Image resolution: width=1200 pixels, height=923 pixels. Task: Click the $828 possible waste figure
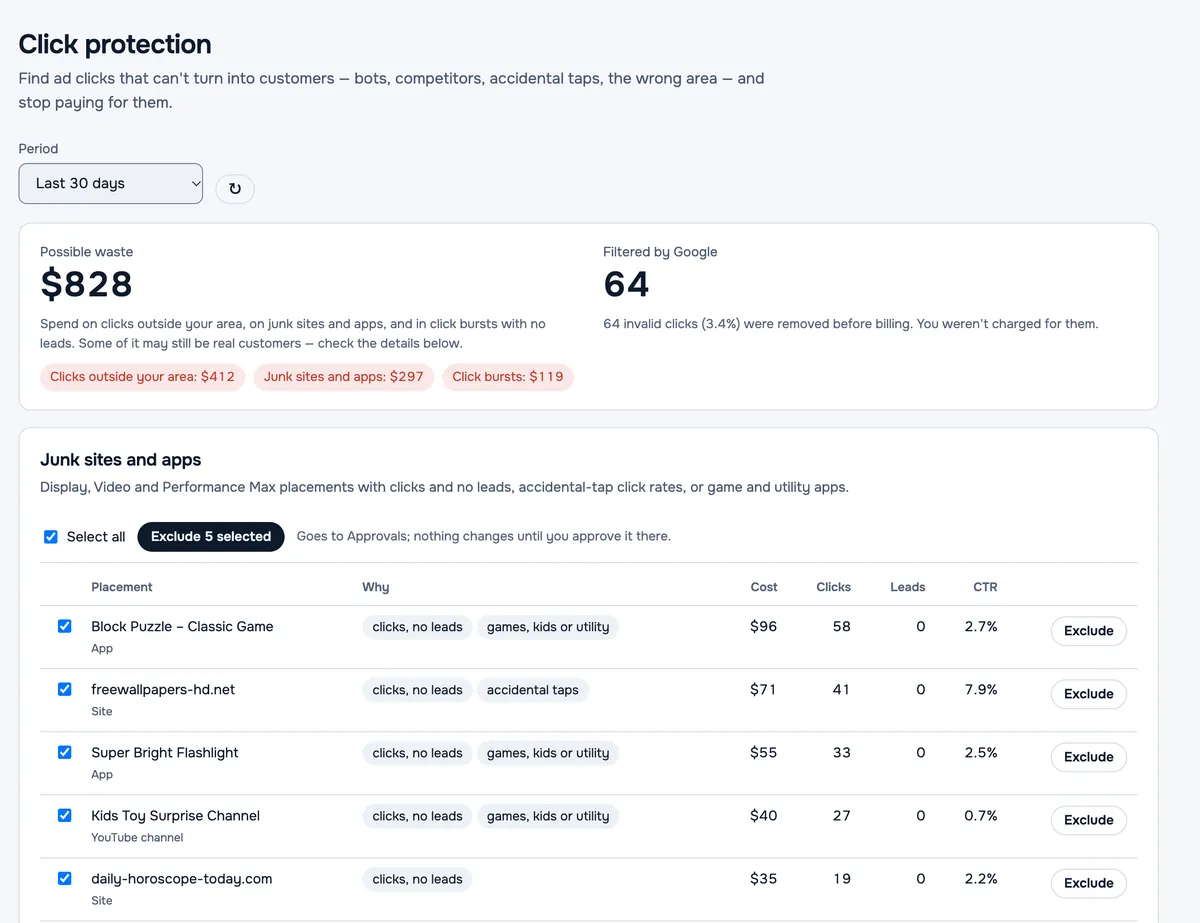point(86,284)
